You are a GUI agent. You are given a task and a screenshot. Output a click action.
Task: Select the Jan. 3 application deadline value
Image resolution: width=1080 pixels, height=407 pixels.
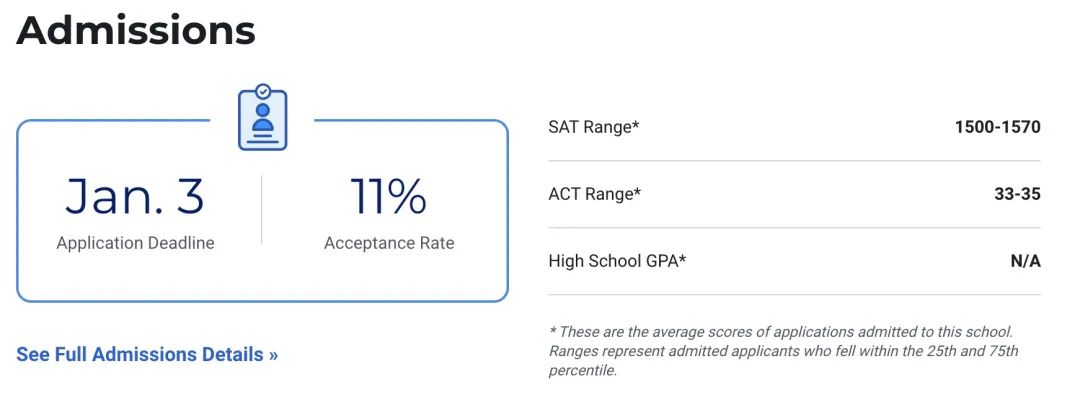pyautogui.click(x=135, y=196)
